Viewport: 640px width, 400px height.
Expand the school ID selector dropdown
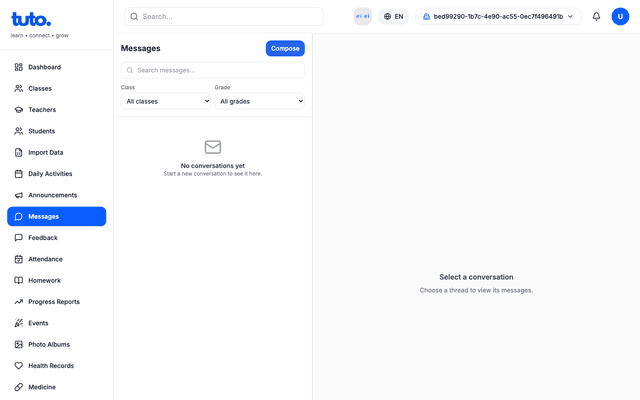[498, 16]
